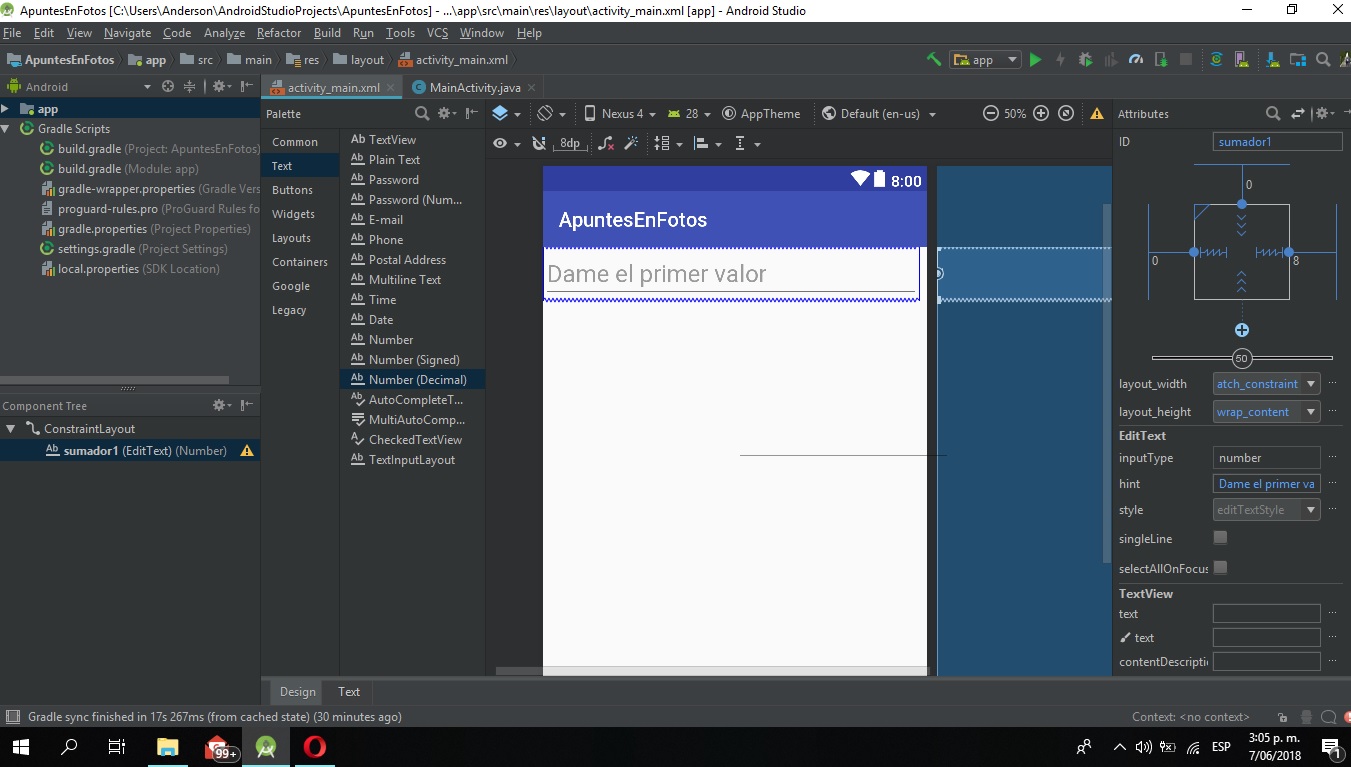
Task: Start the Debug app bug icon
Action: pos(1086,60)
